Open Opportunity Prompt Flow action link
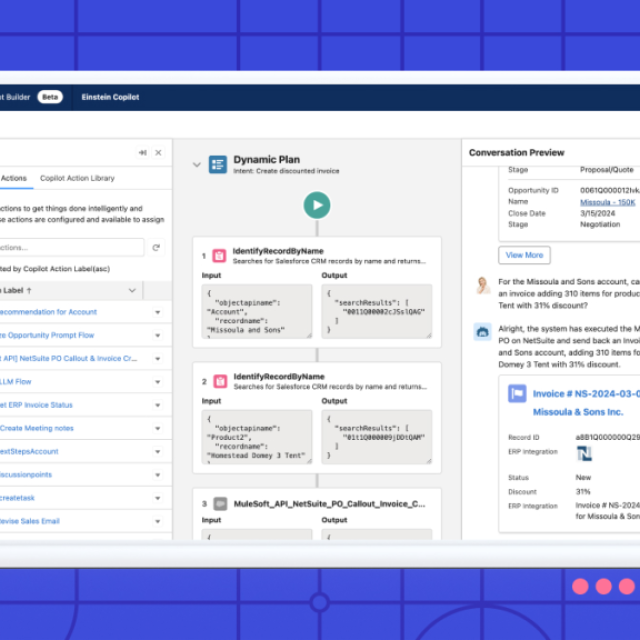 point(47,336)
